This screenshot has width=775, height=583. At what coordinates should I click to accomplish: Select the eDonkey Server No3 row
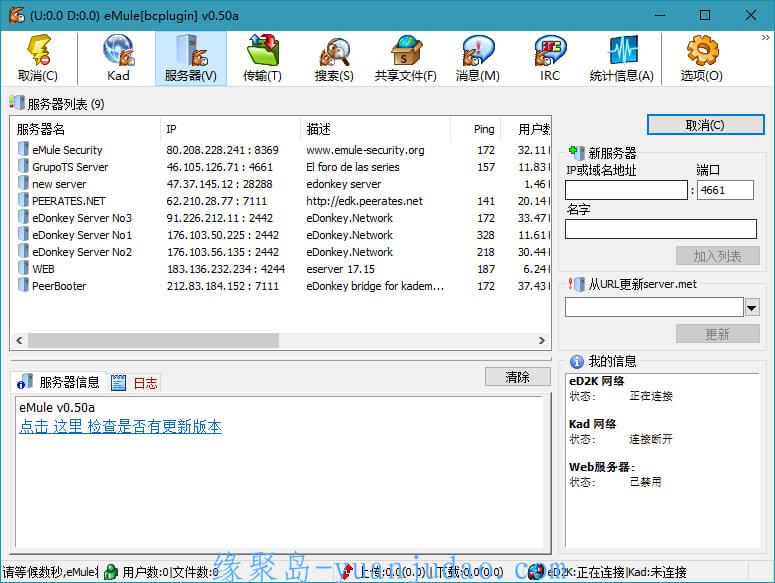(280, 217)
